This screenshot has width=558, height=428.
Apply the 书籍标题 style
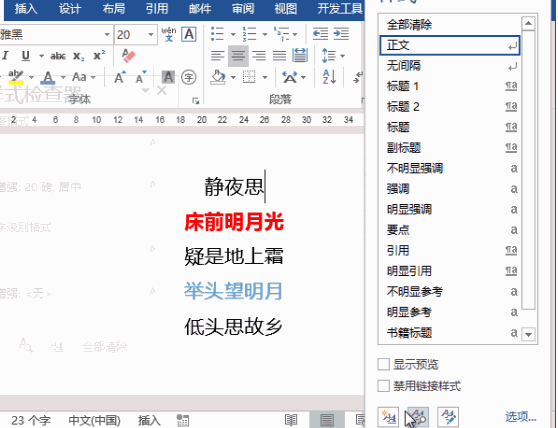[450, 333]
